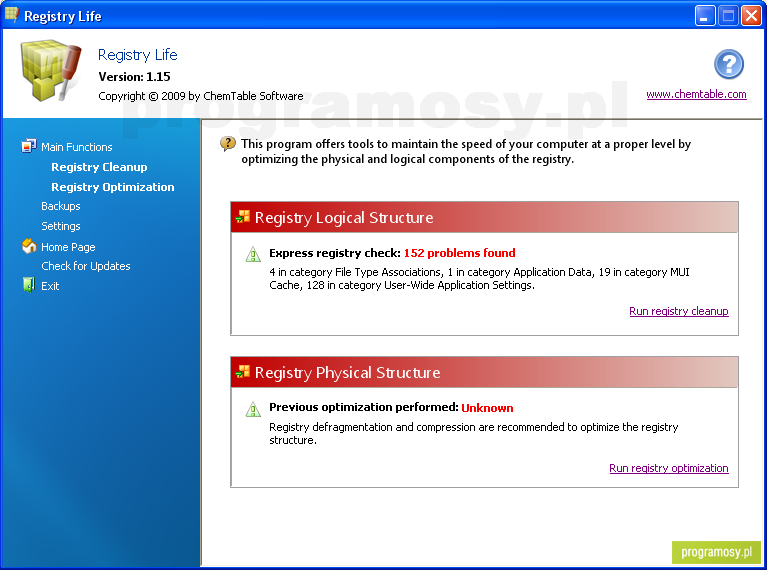Viewport: 767px width, 570px height.
Task: Click the Registry Physical Structure header
Action: [x=484, y=372]
